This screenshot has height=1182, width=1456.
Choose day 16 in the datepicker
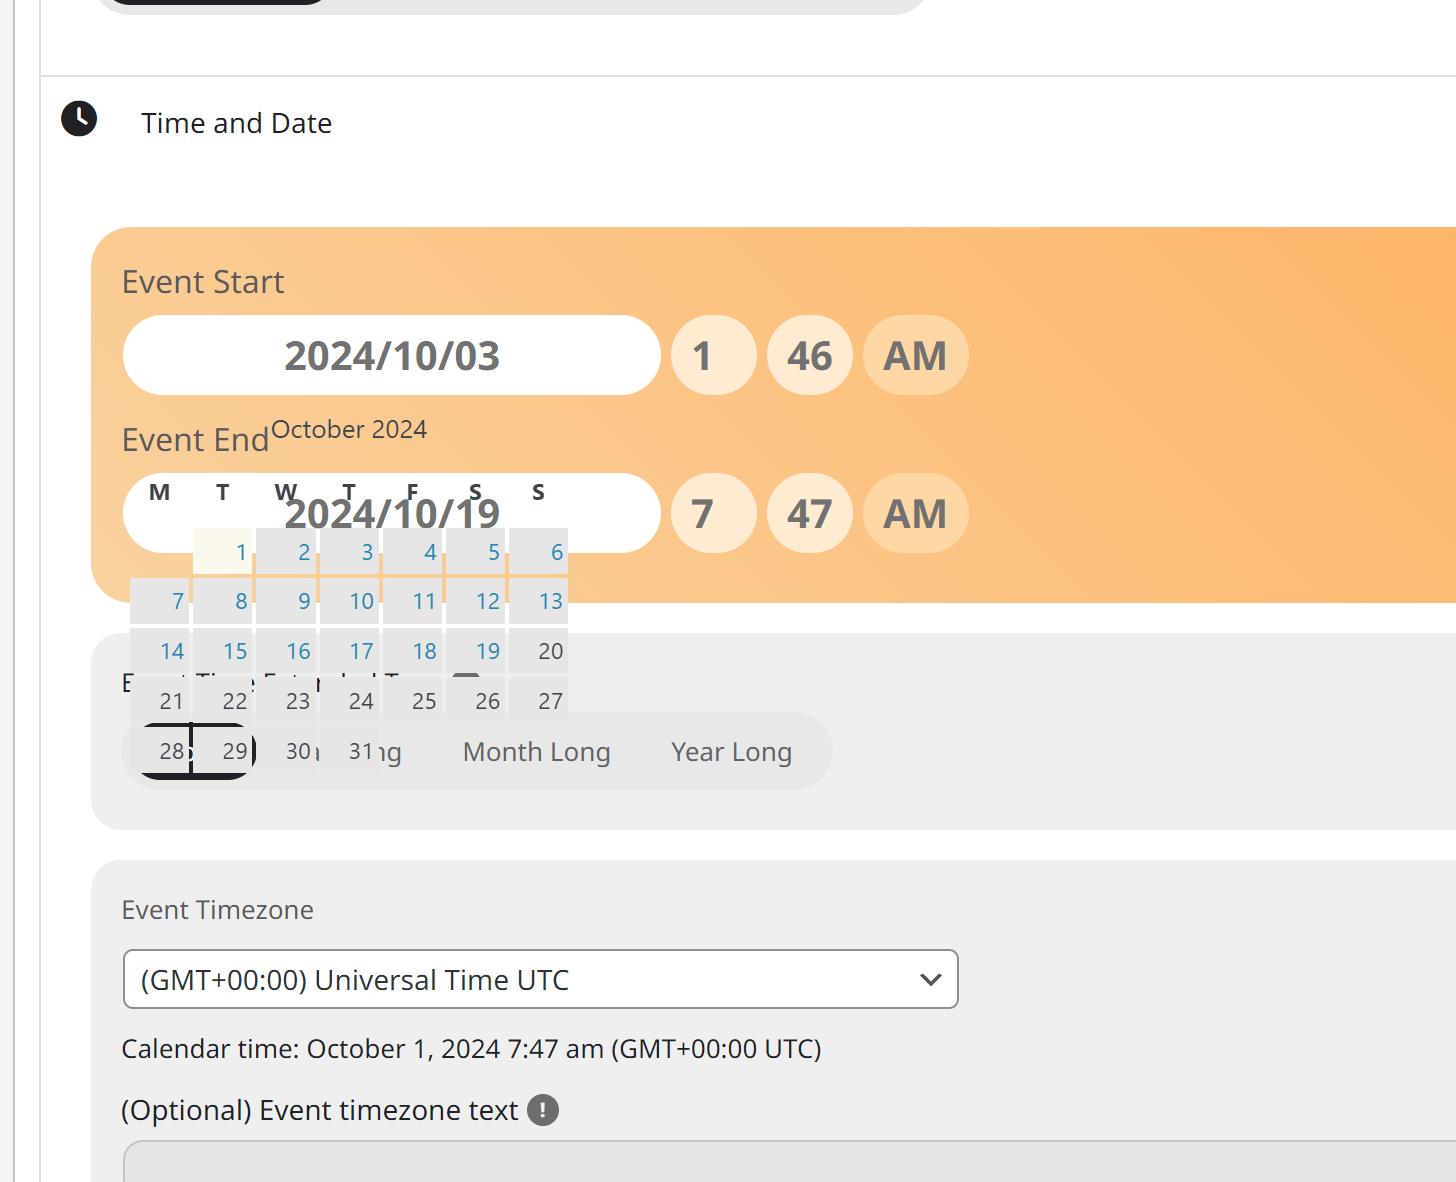point(286,651)
